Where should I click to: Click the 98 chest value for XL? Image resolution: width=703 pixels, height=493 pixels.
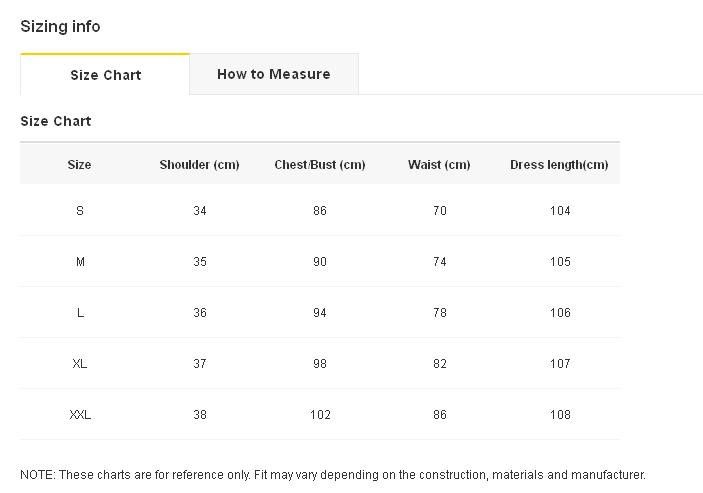(x=320, y=363)
